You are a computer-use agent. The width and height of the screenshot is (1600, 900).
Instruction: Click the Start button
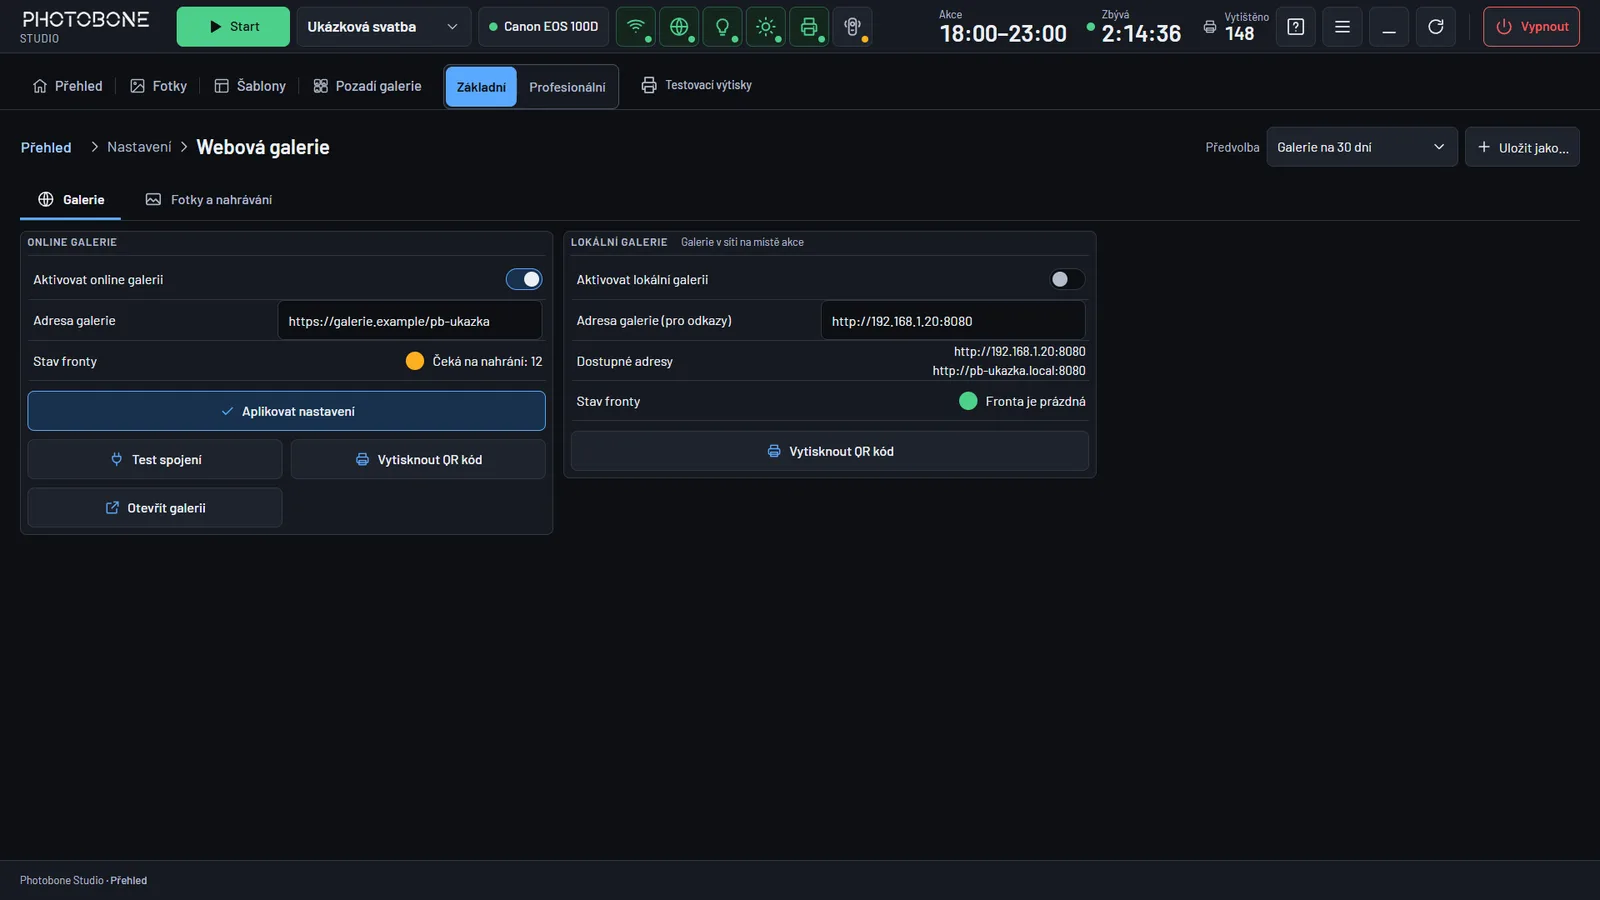233,27
